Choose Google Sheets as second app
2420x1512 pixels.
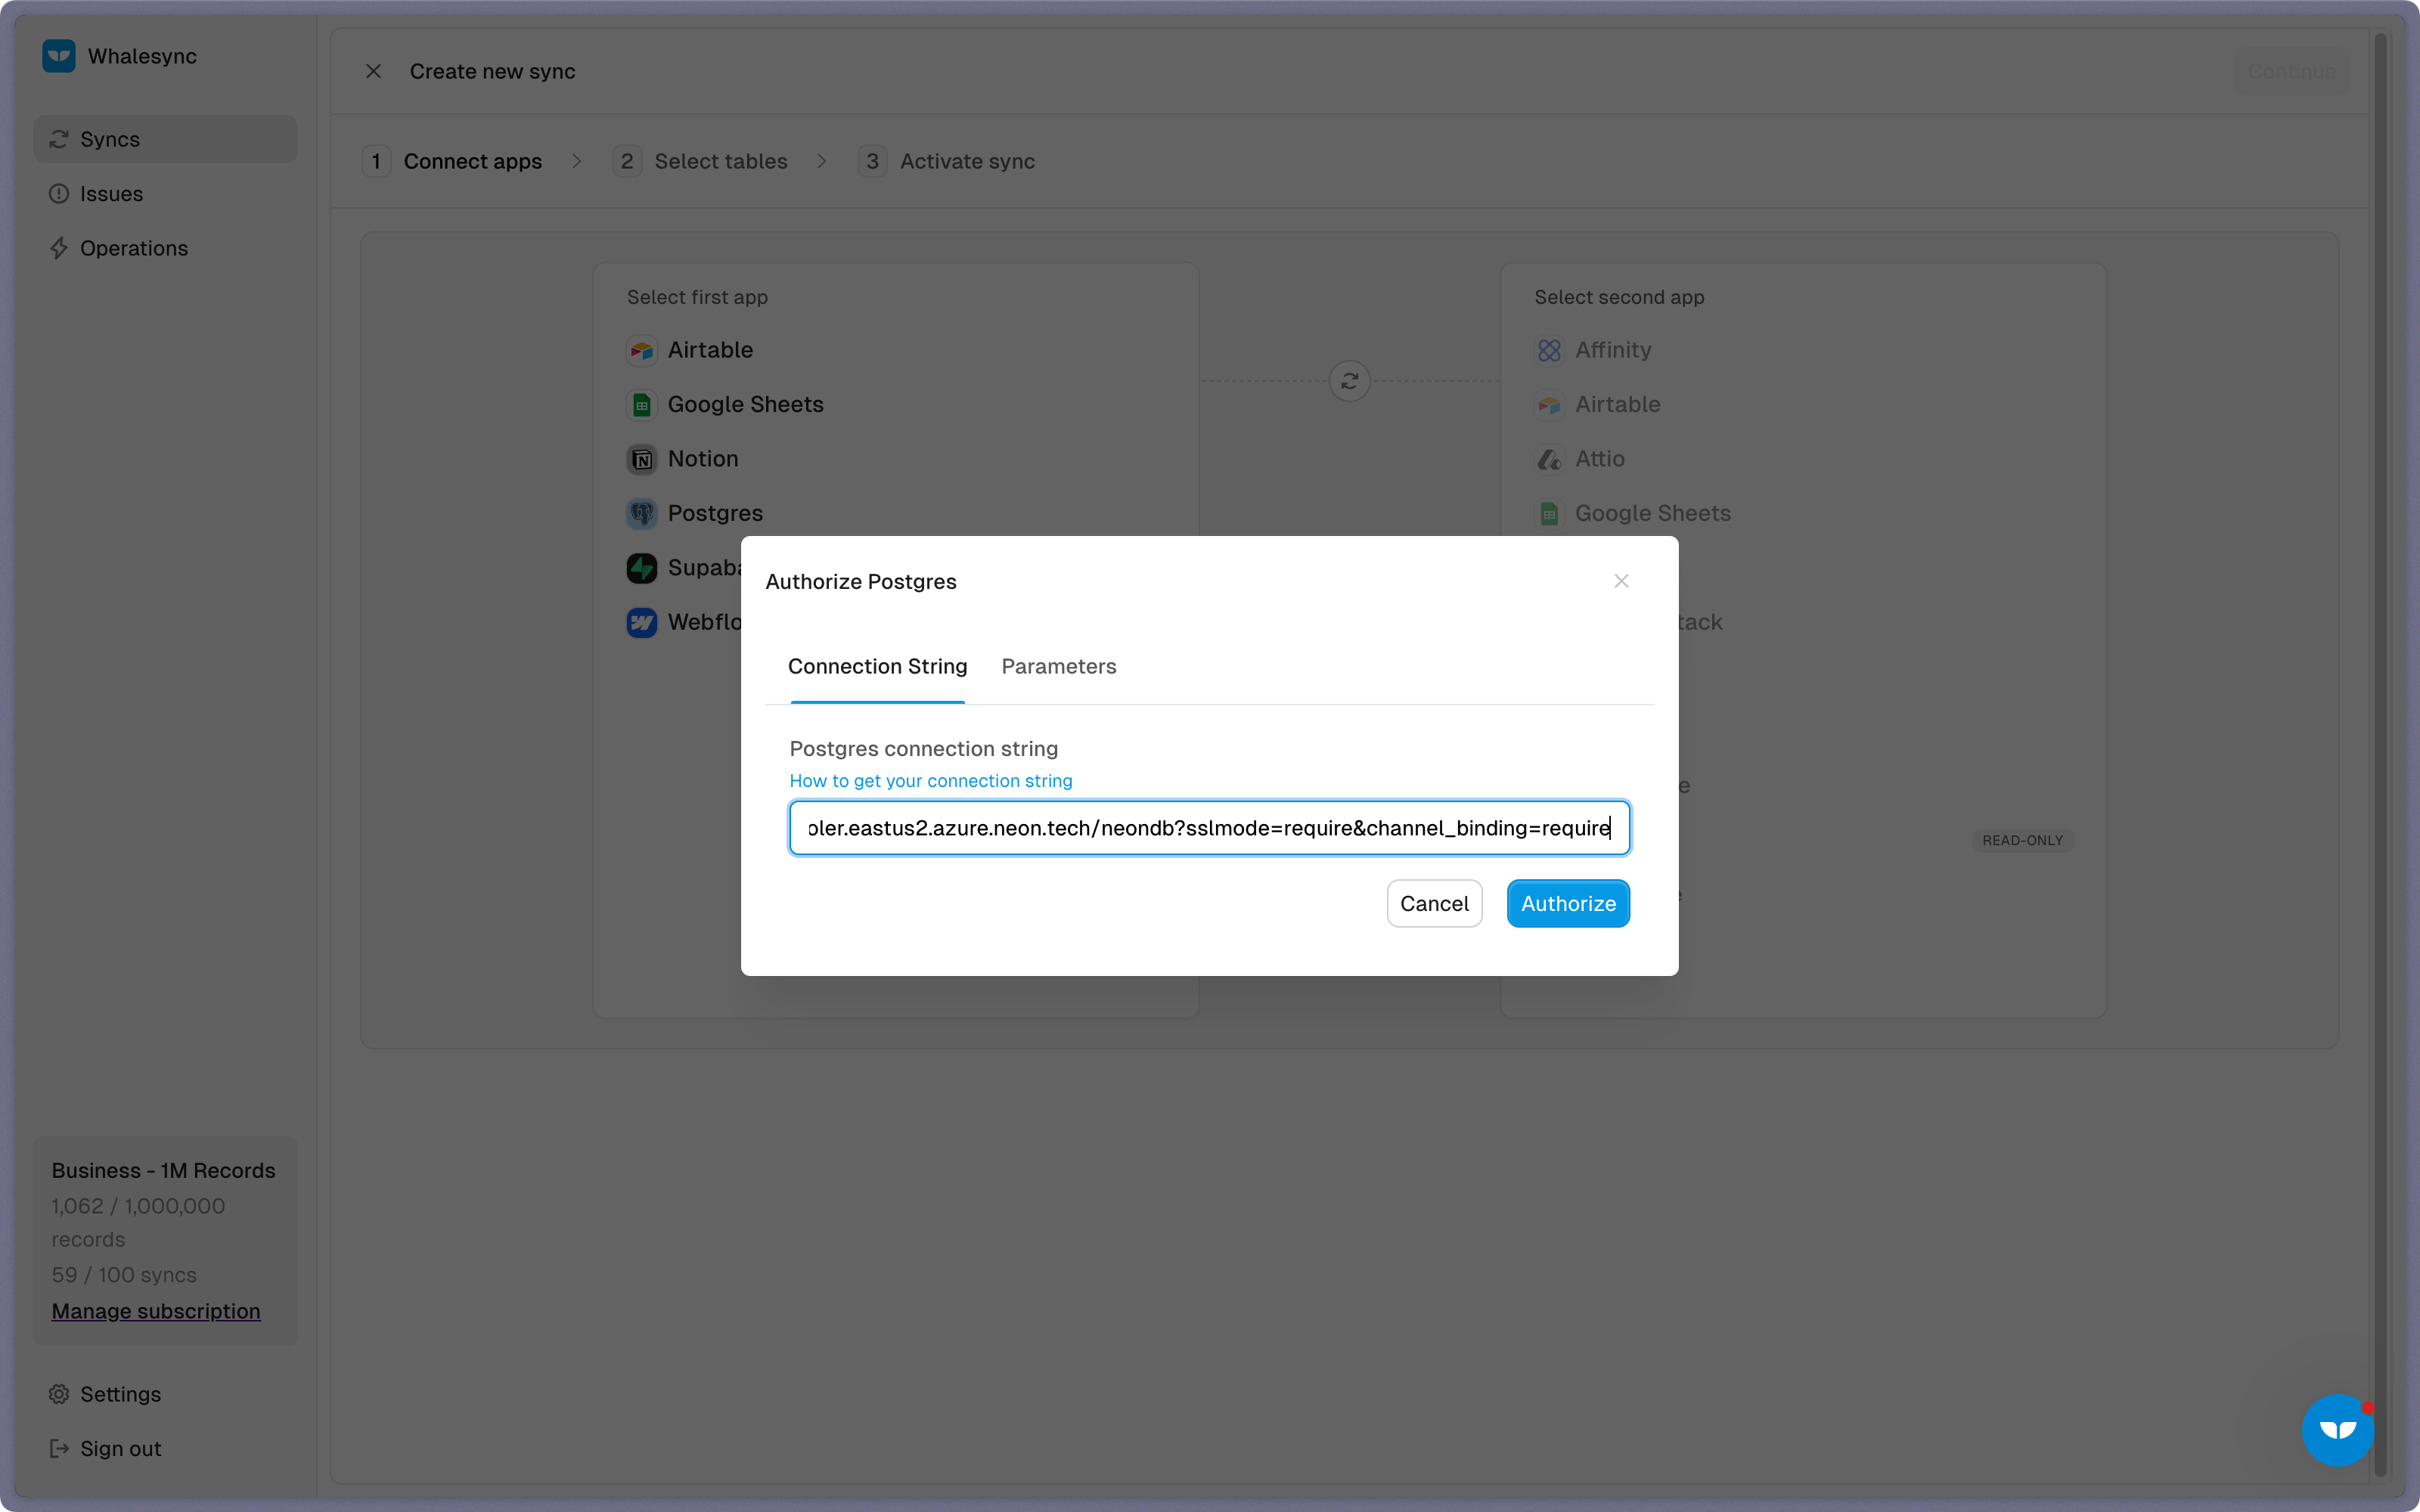pos(1652,513)
